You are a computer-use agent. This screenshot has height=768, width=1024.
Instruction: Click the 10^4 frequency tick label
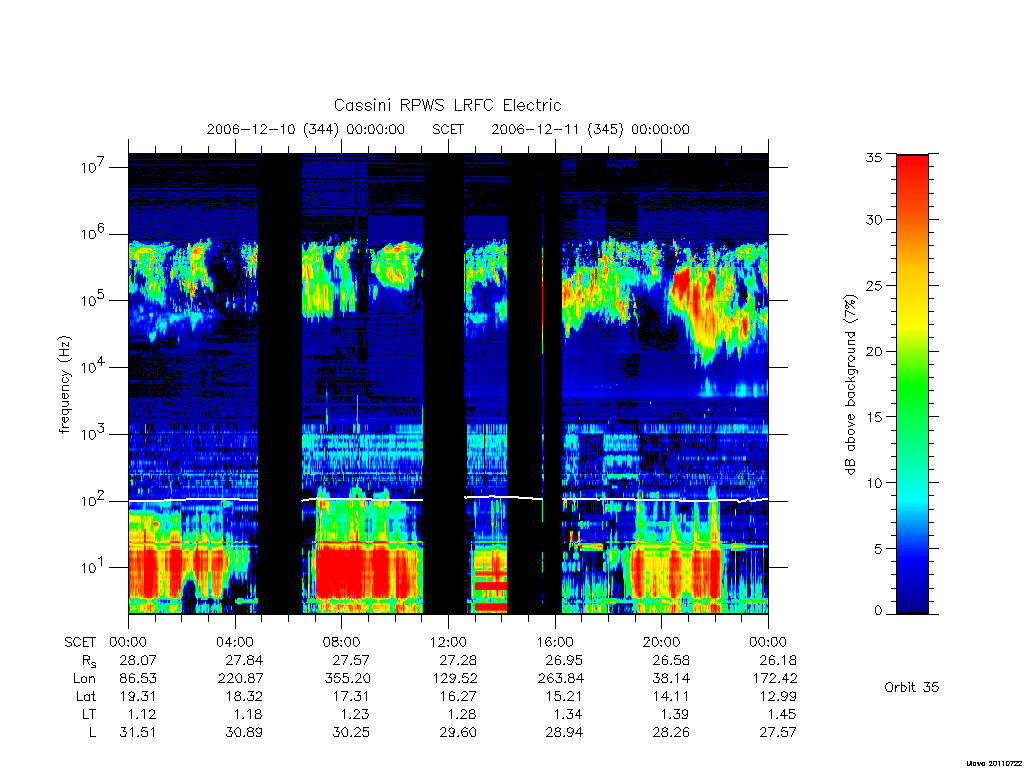coord(93,366)
